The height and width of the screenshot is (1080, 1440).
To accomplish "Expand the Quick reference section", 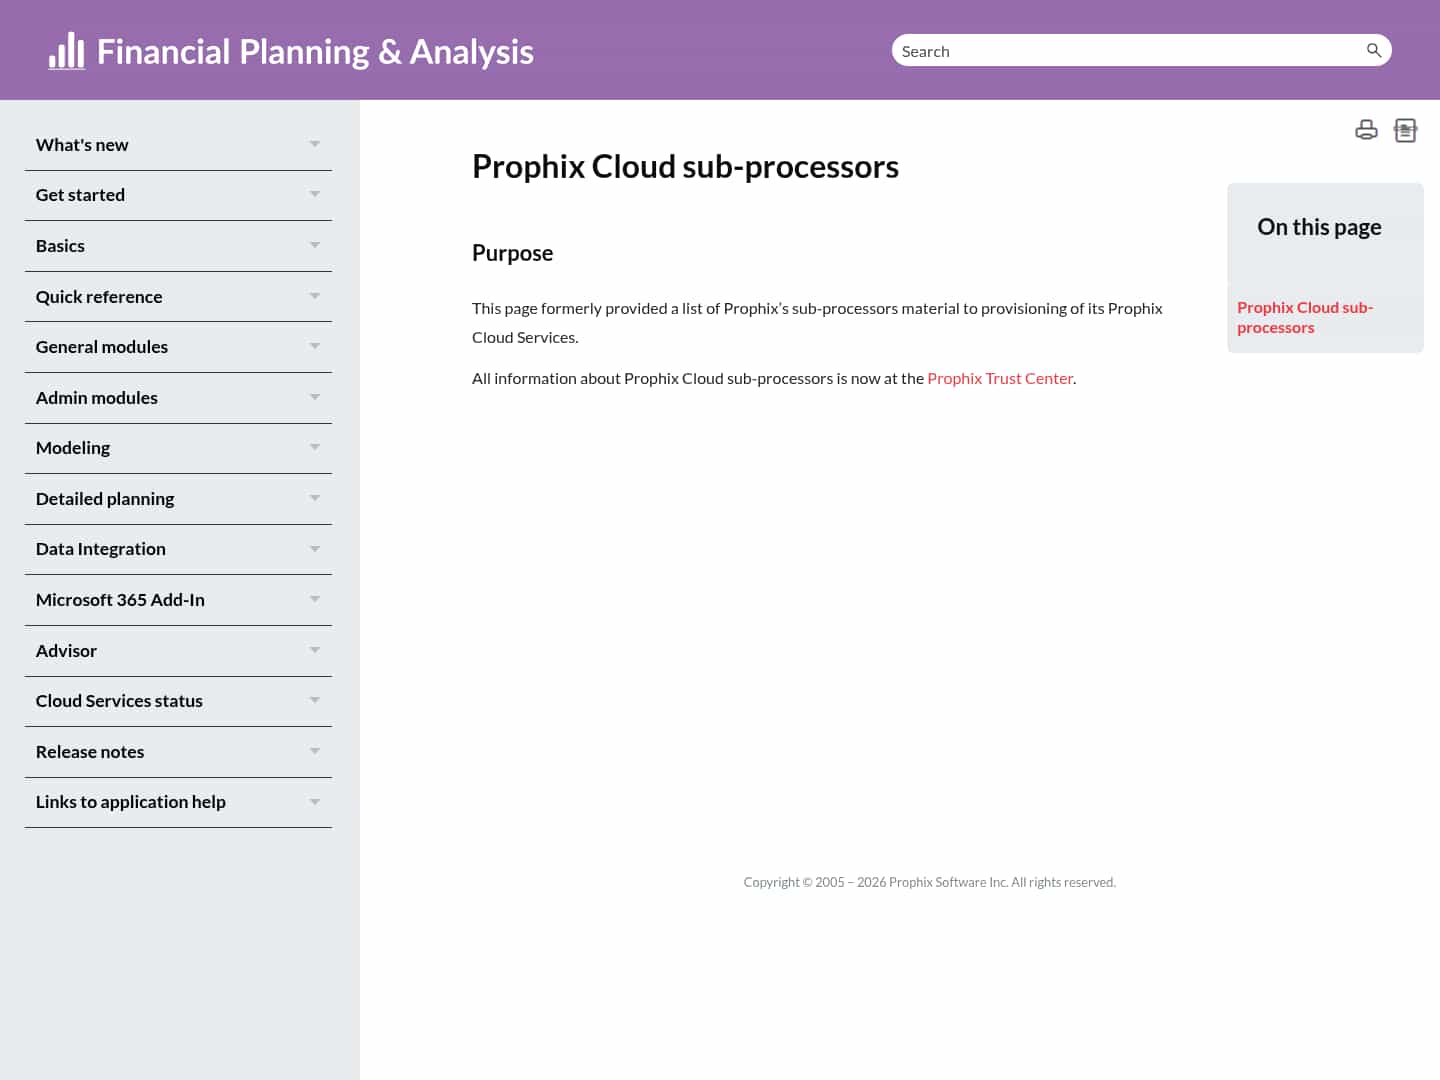I will tap(314, 296).
